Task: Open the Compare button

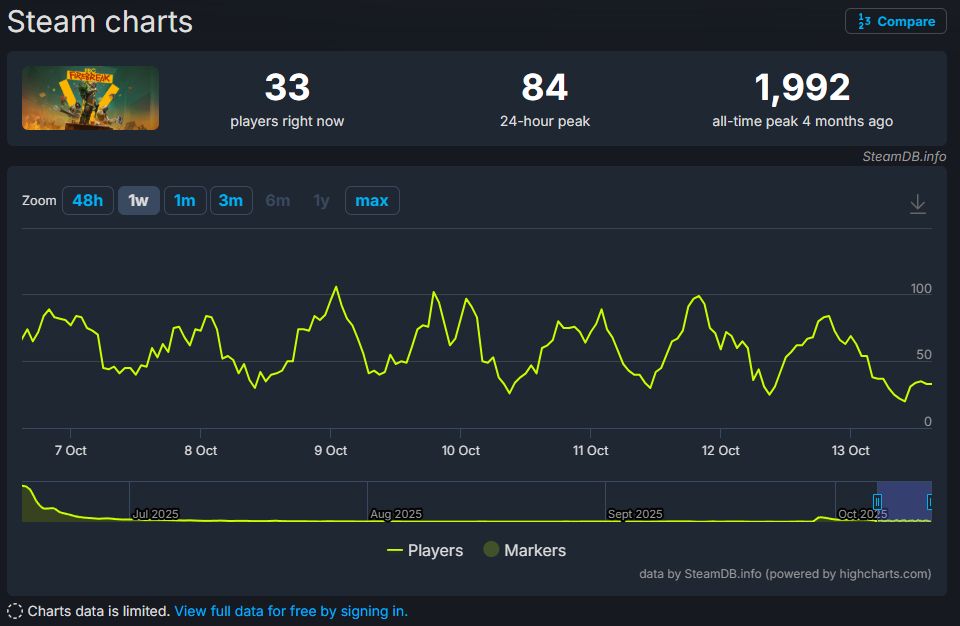Action: pyautogui.click(x=896, y=21)
